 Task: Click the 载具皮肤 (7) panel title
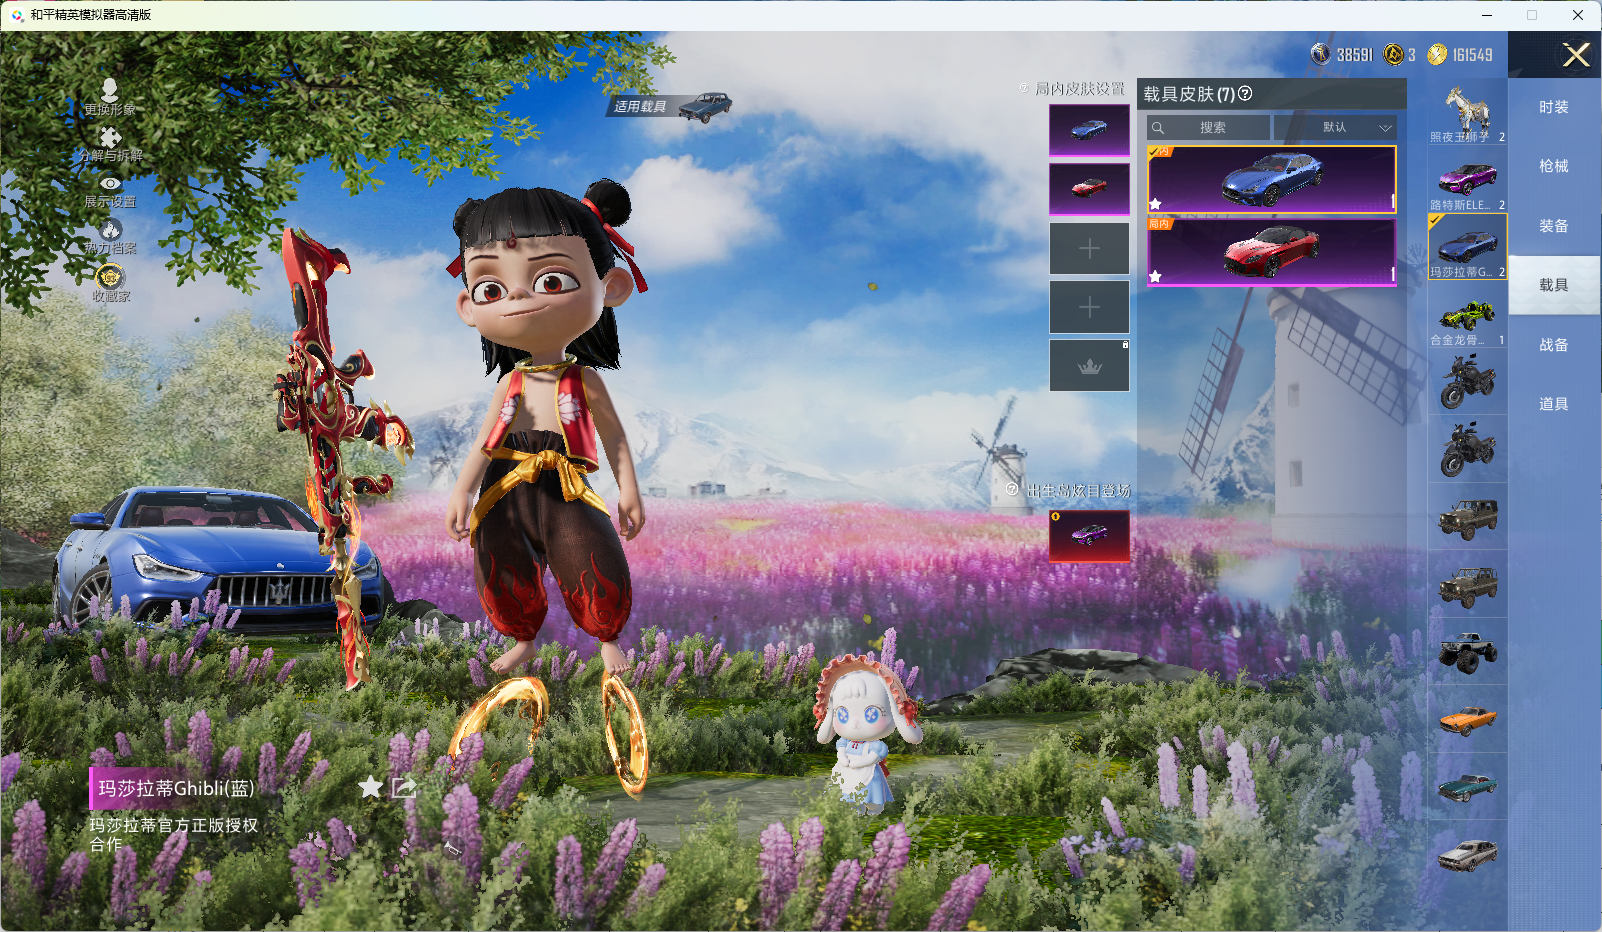coord(1189,94)
